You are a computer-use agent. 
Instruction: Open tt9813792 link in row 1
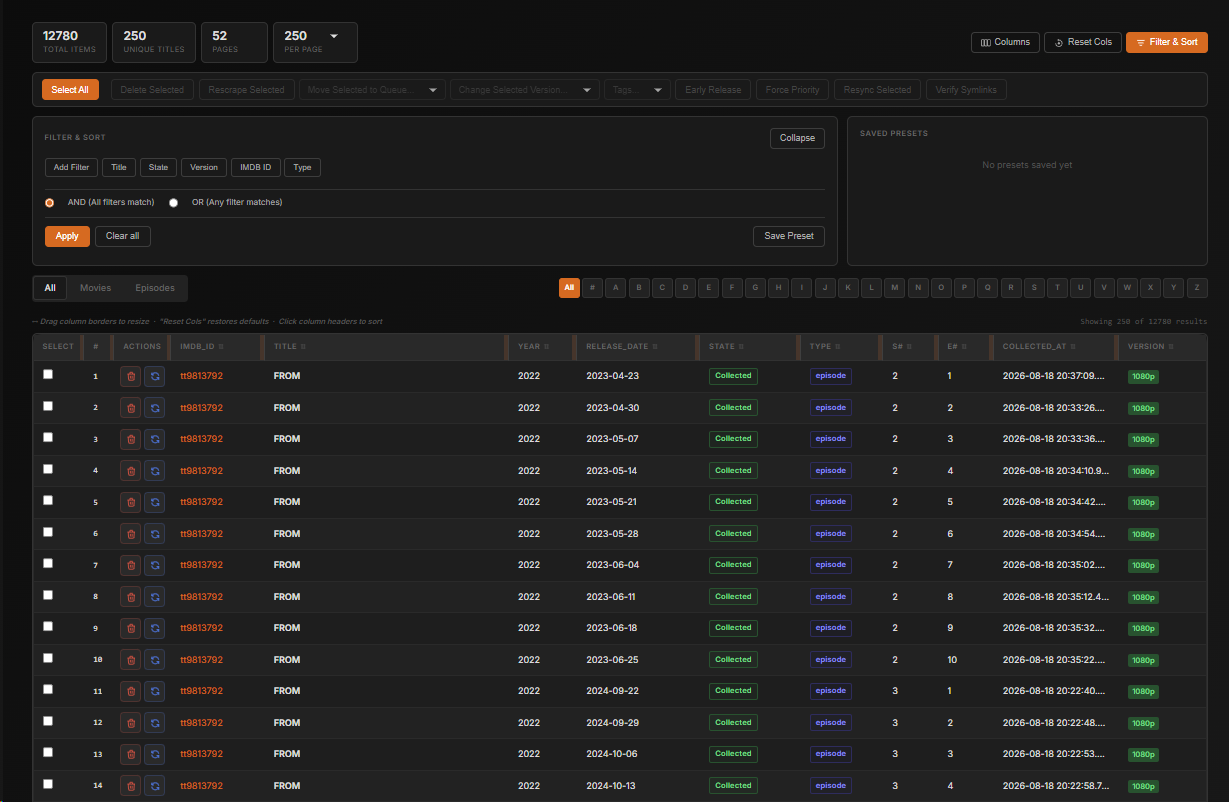point(201,376)
